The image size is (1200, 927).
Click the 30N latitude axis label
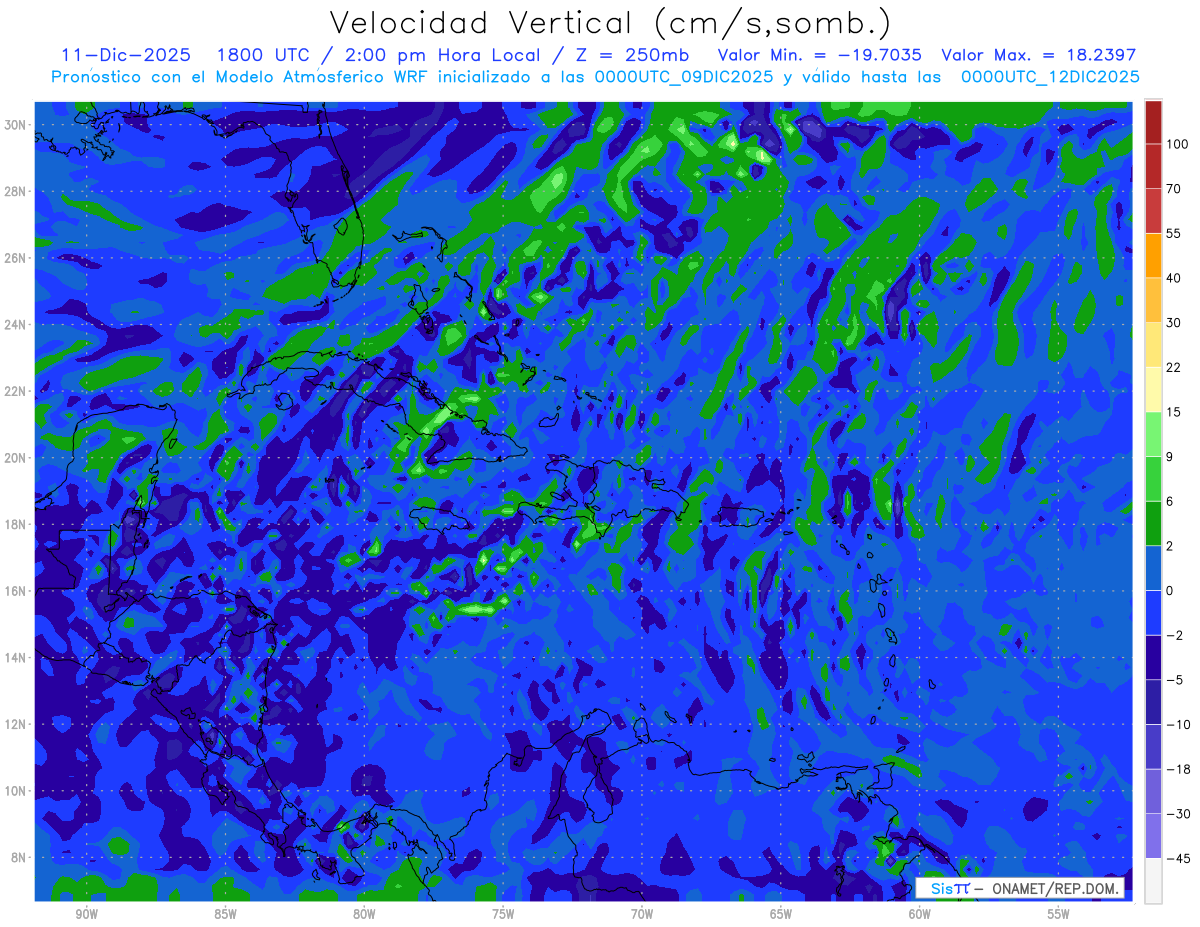(17, 124)
